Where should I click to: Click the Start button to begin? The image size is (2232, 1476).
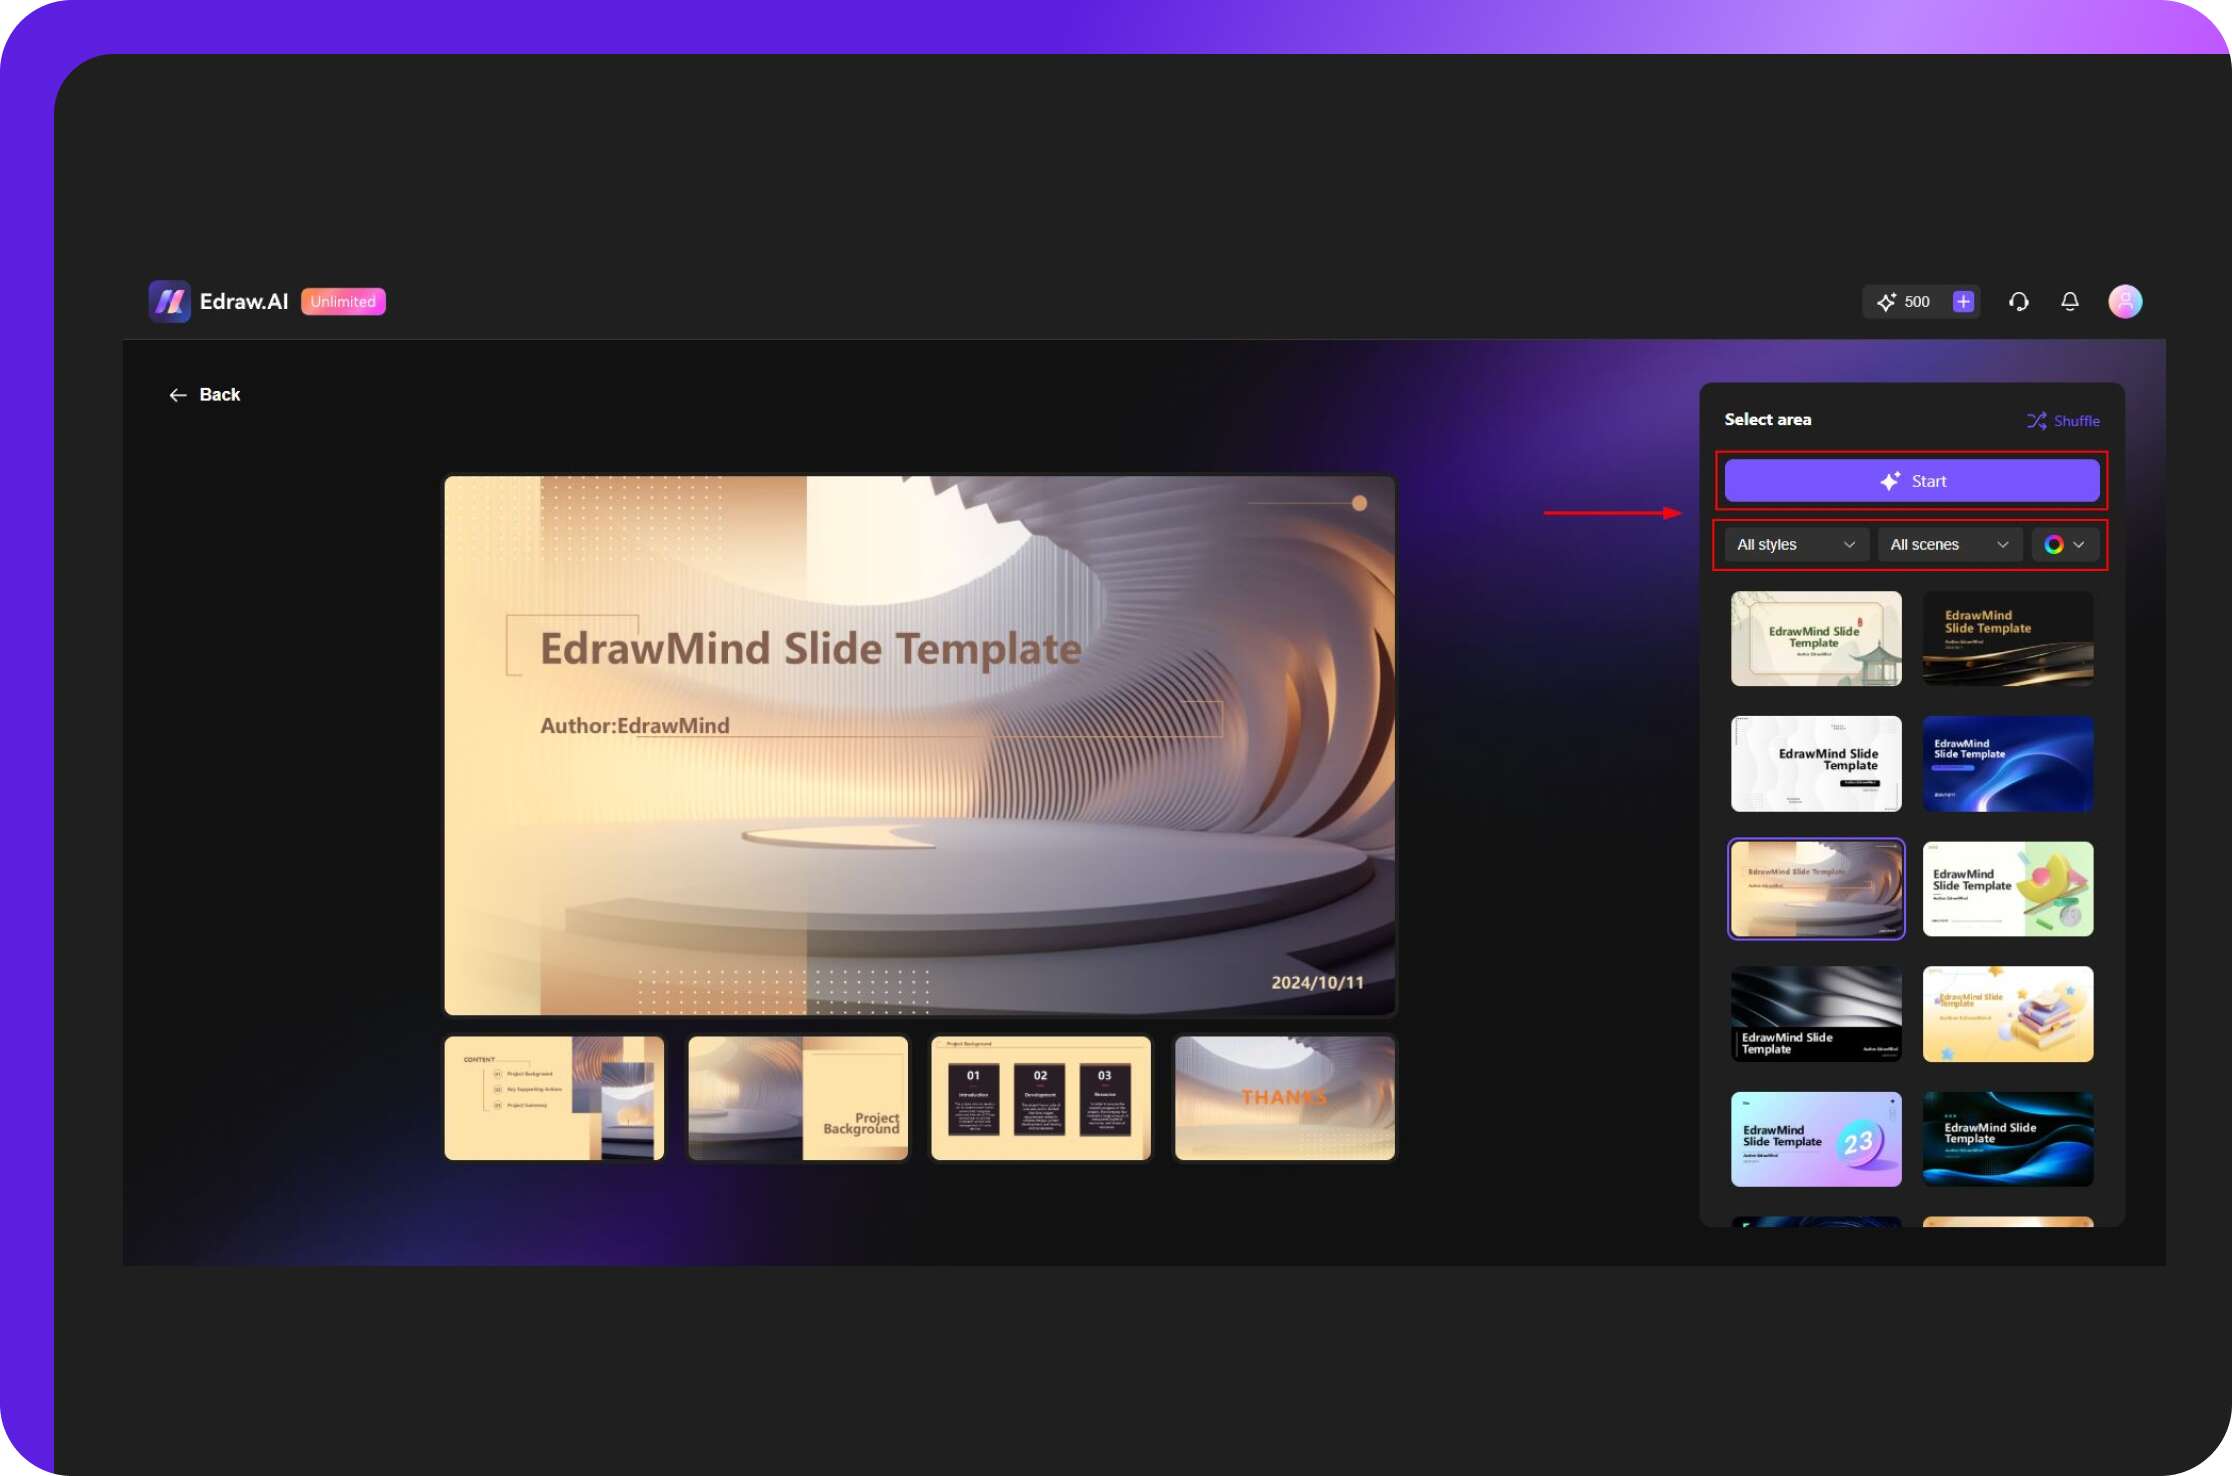coord(1914,481)
